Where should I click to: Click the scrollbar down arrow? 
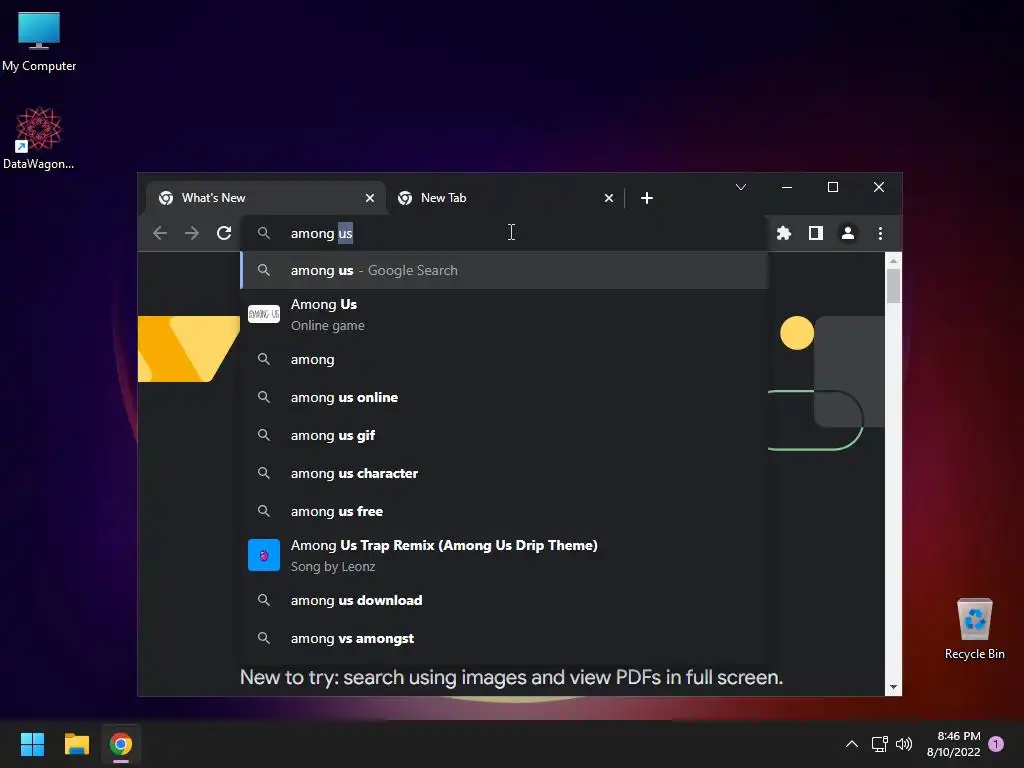[893, 688]
